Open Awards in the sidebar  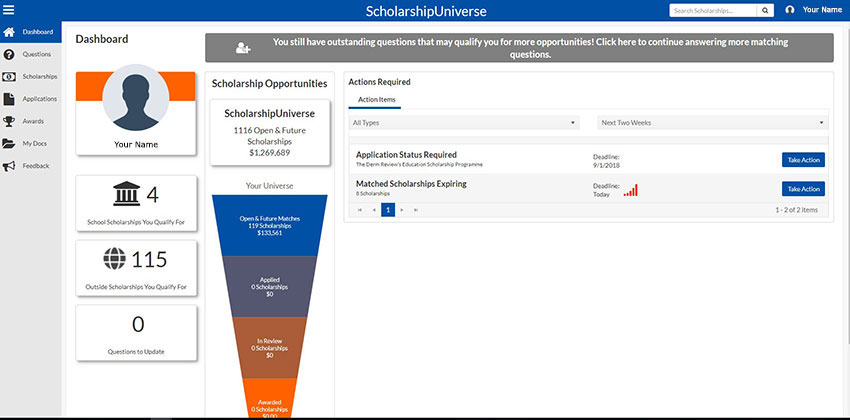31,121
